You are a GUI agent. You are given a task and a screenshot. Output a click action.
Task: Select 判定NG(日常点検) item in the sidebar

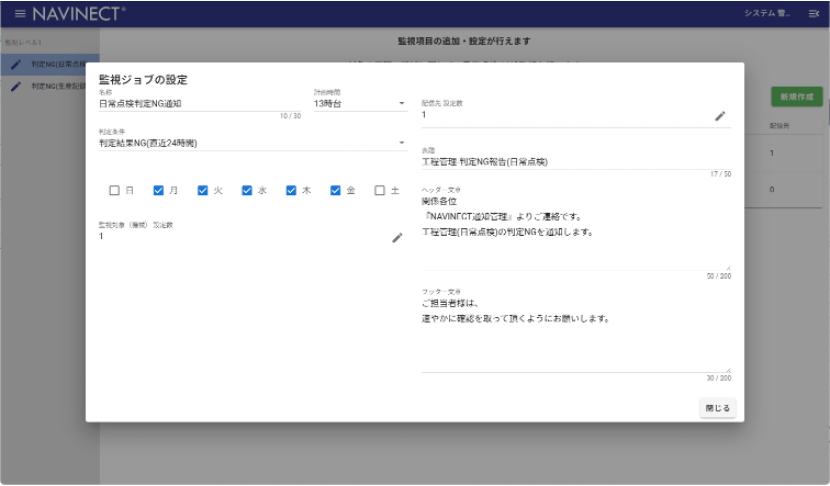tap(50, 65)
